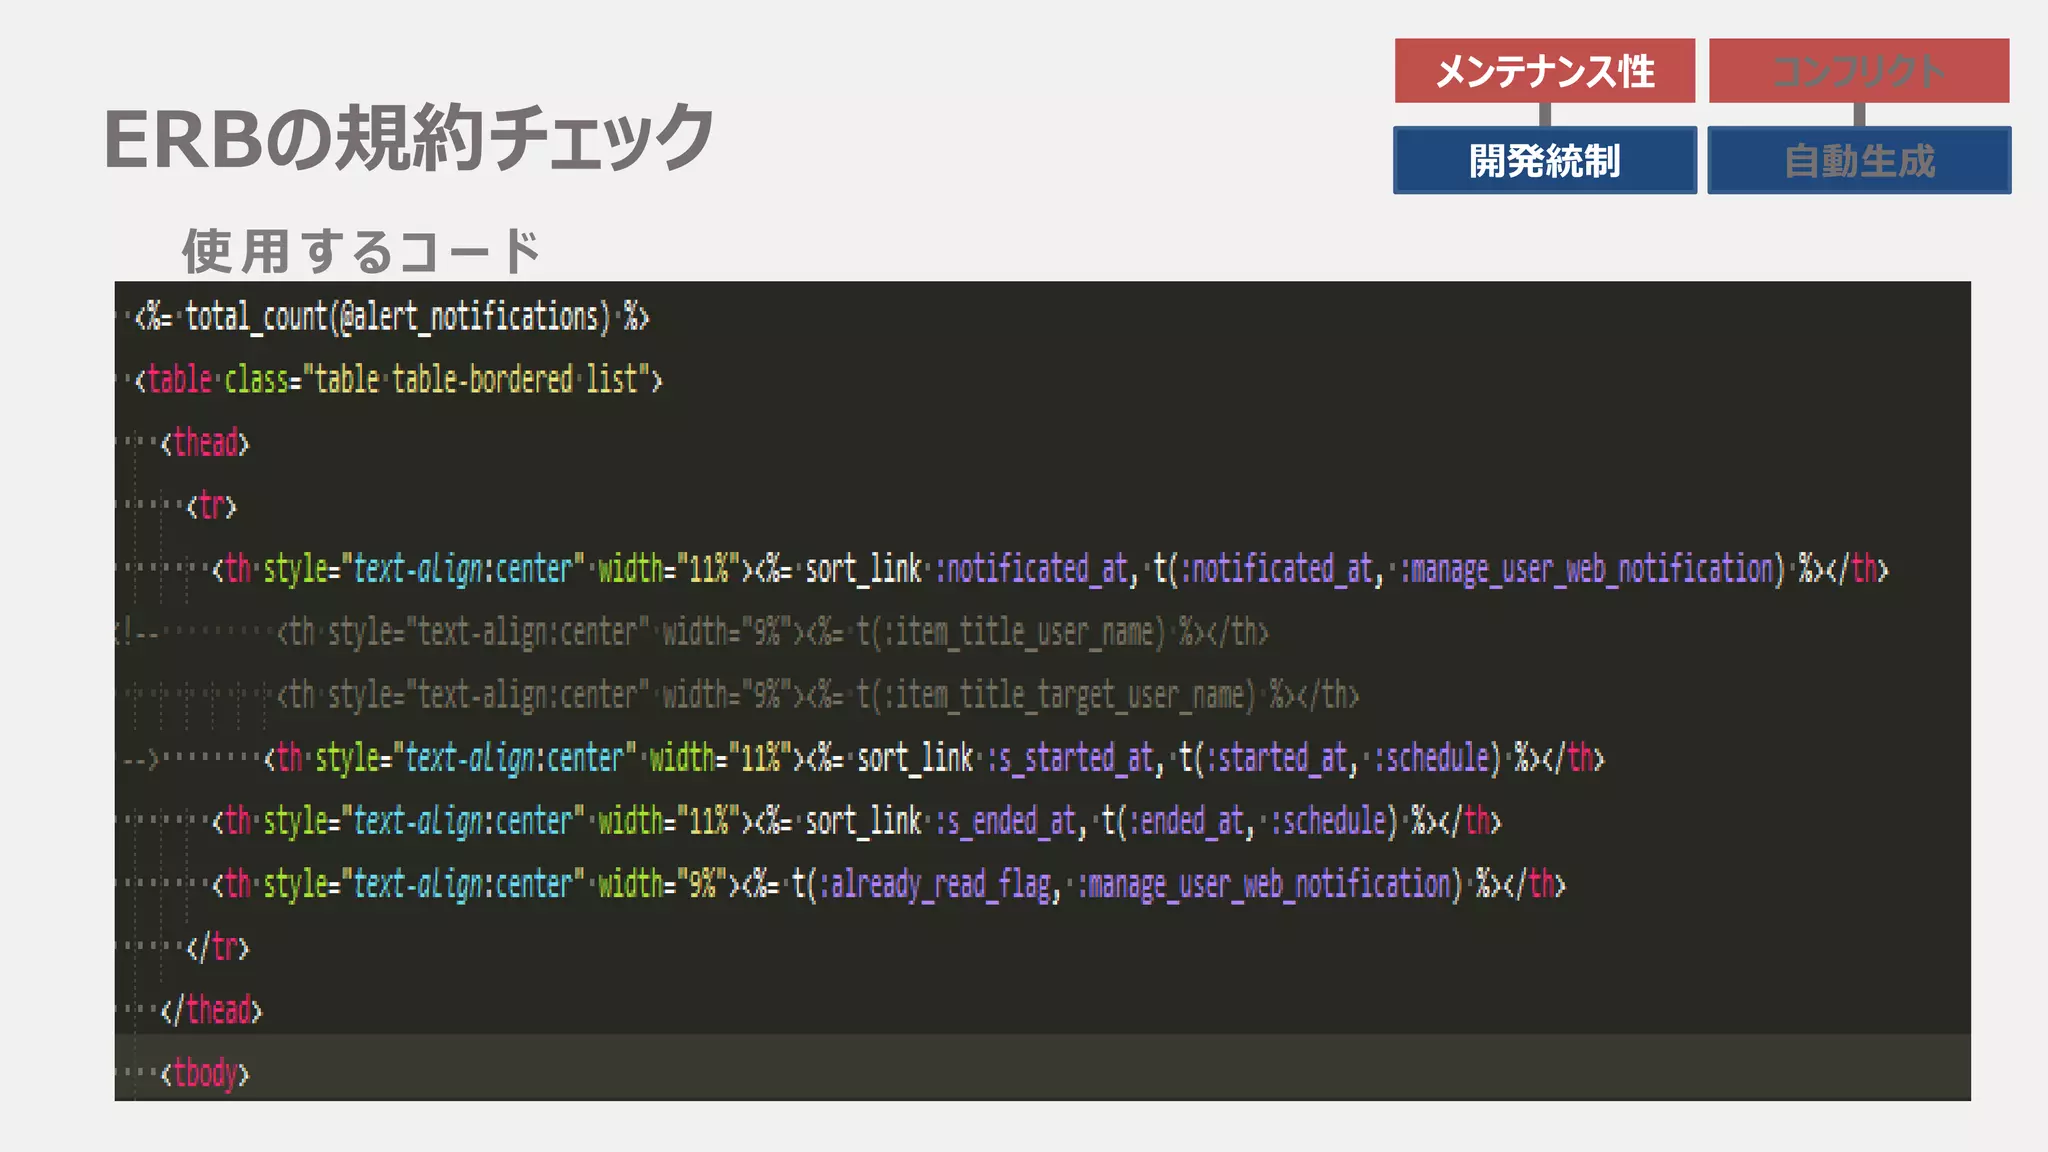Click the :s_ended_at sort_link symbol
Image resolution: width=2048 pixels, height=1152 pixels.
1006,821
